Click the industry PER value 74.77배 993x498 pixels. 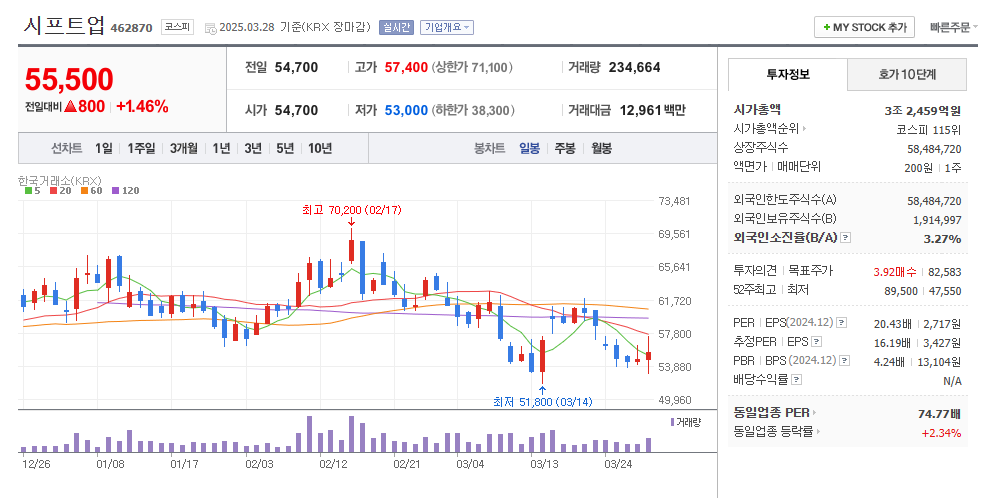pyautogui.click(x=939, y=414)
